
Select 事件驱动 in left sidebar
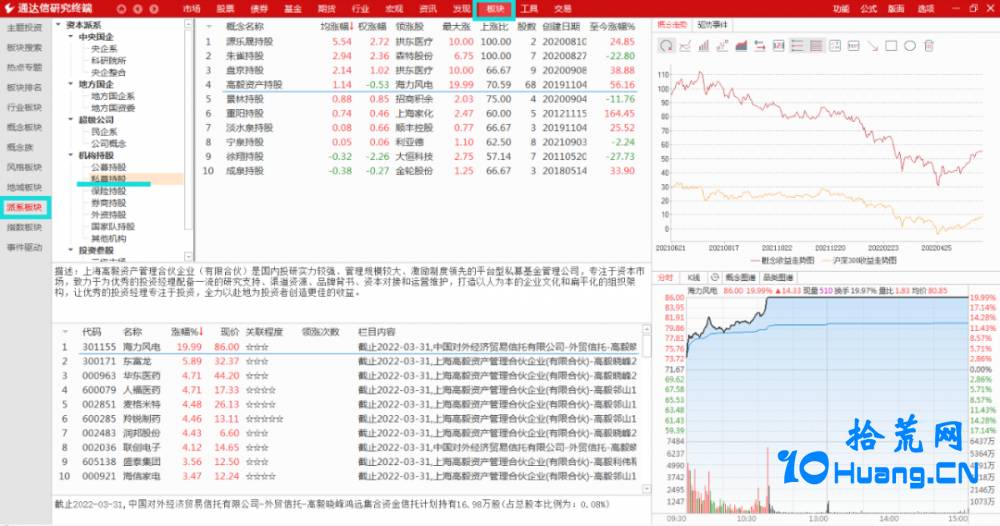(x=24, y=247)
